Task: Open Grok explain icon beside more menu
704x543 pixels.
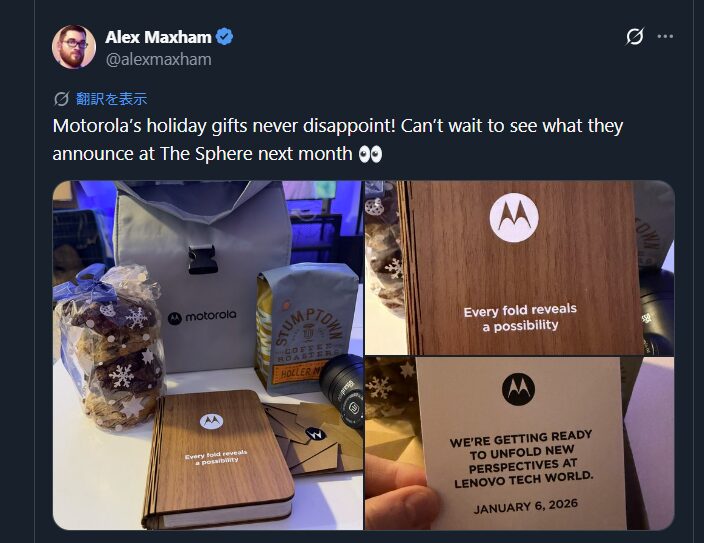Action: [635, 36]
